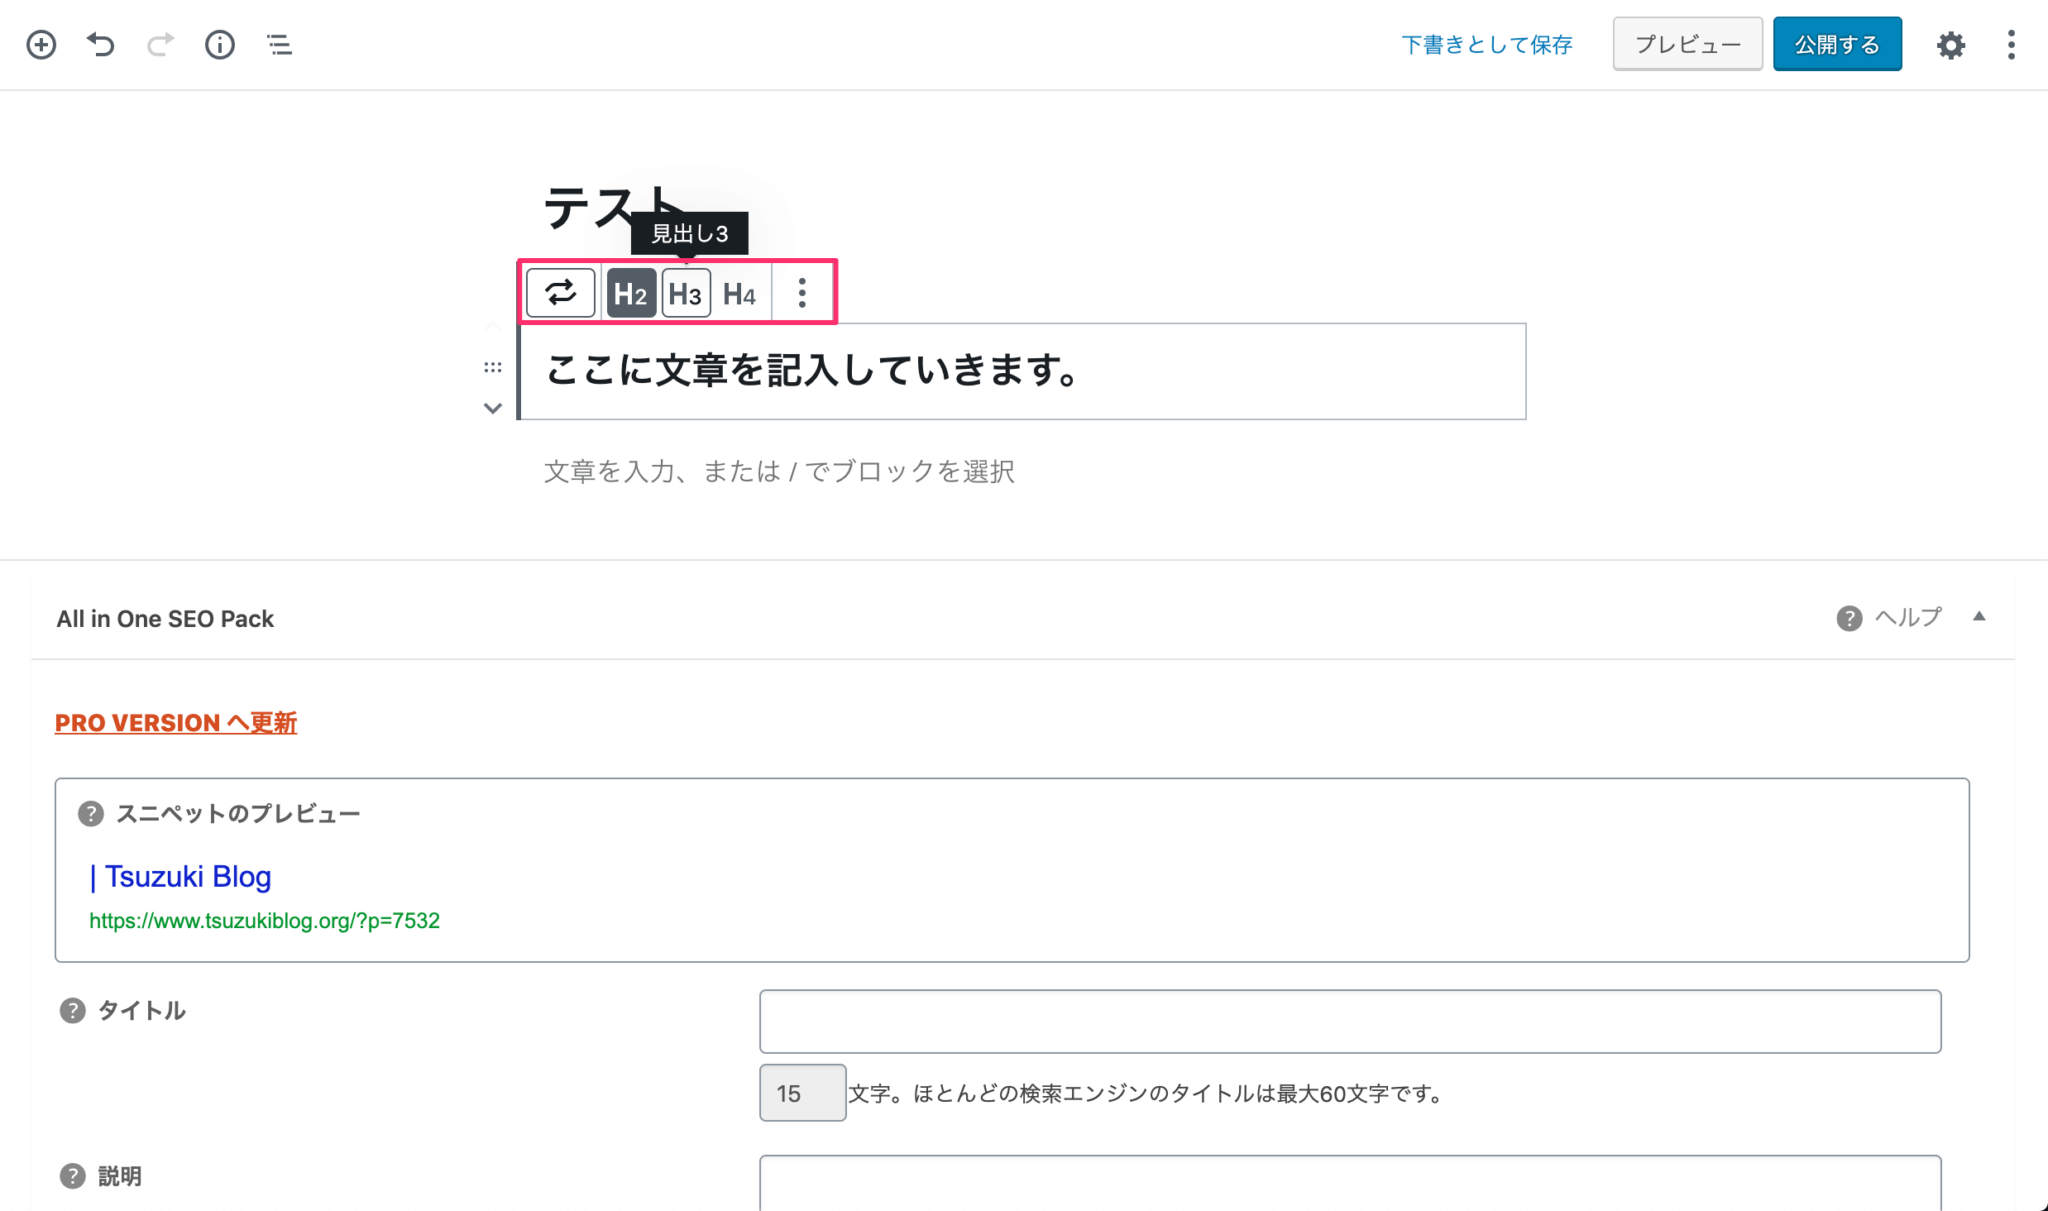The width and height of the screenshot is (2048, 1211).
Task: Open the settings gear sidebar
Action: 1950,45
